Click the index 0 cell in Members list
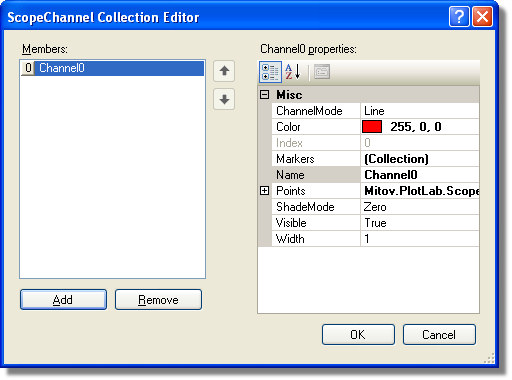The image size is (512, 380). [x=28, y=68]
